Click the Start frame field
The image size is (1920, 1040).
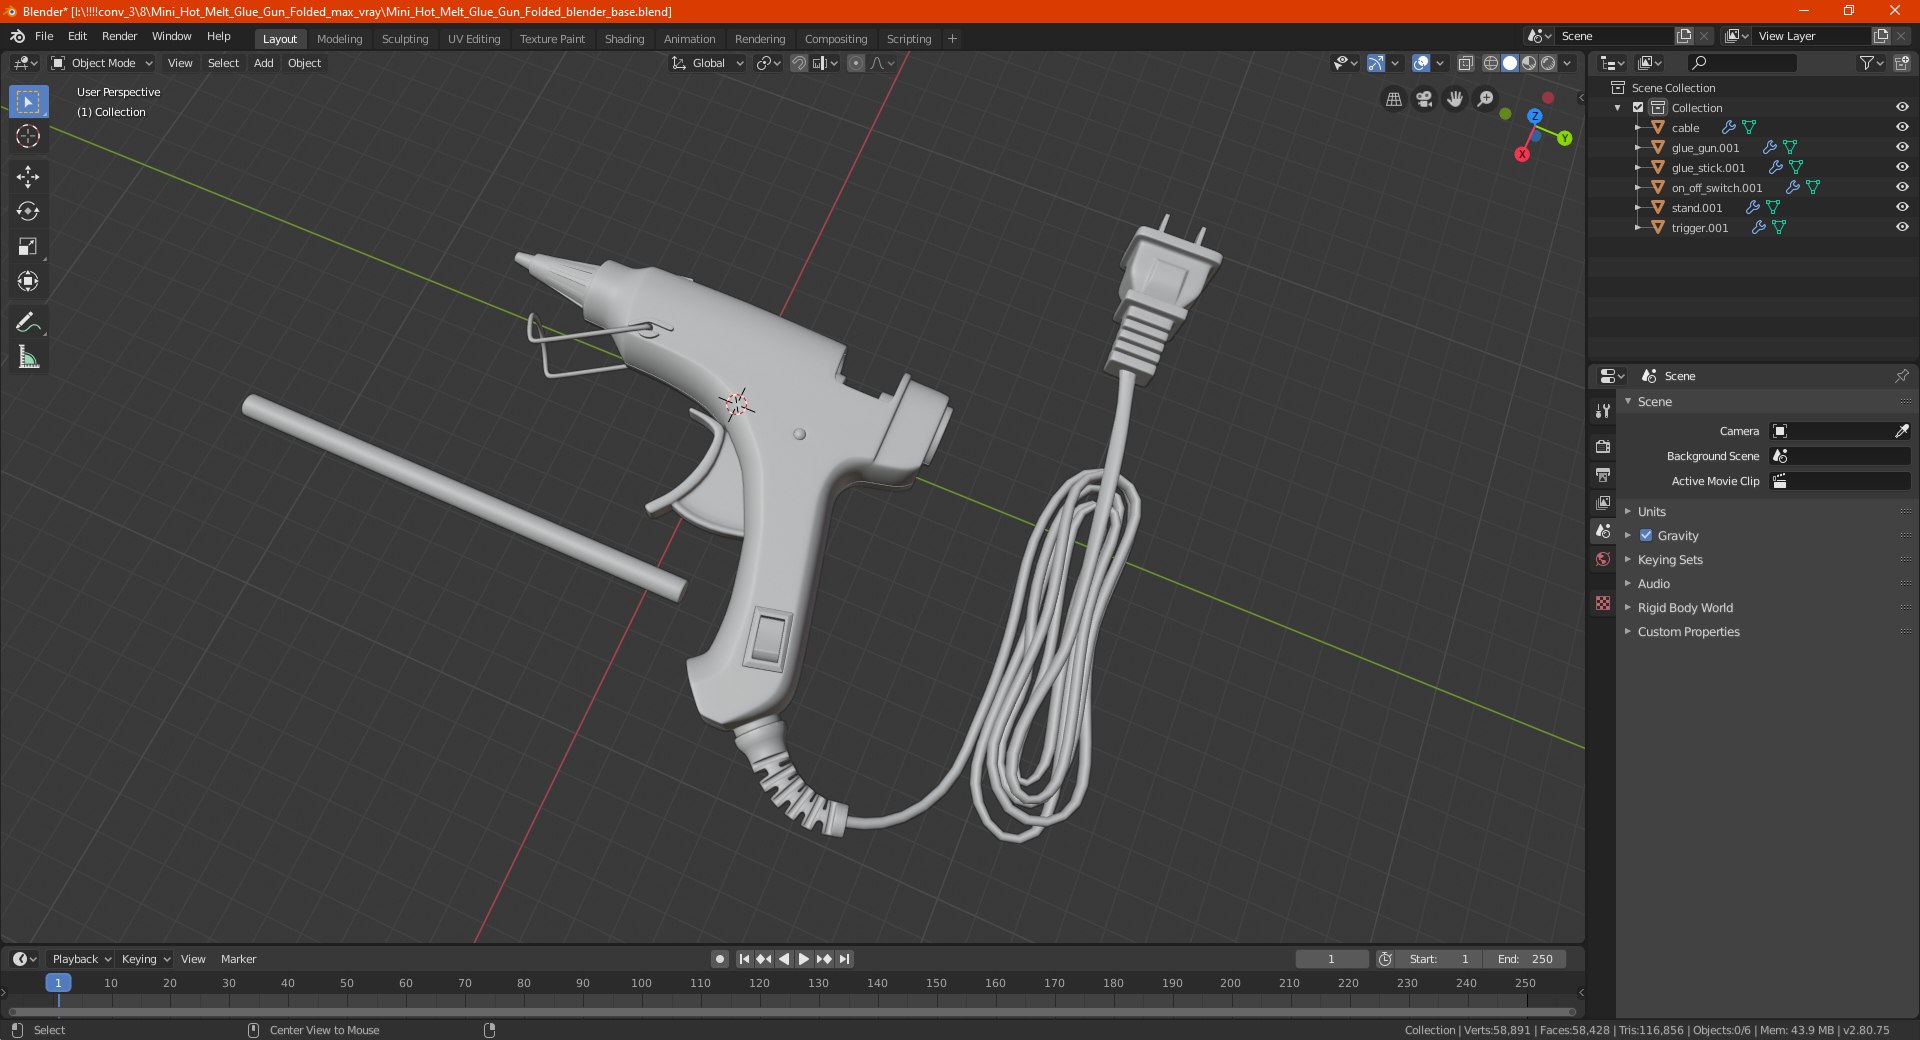pyautogui.click(x=1438, y=959)
